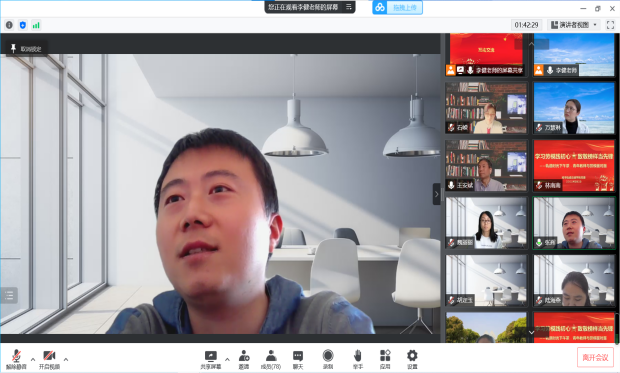Open the Invite participants icon
The width and height of the screenshot is (620, 373).
(x=244, y=359)
